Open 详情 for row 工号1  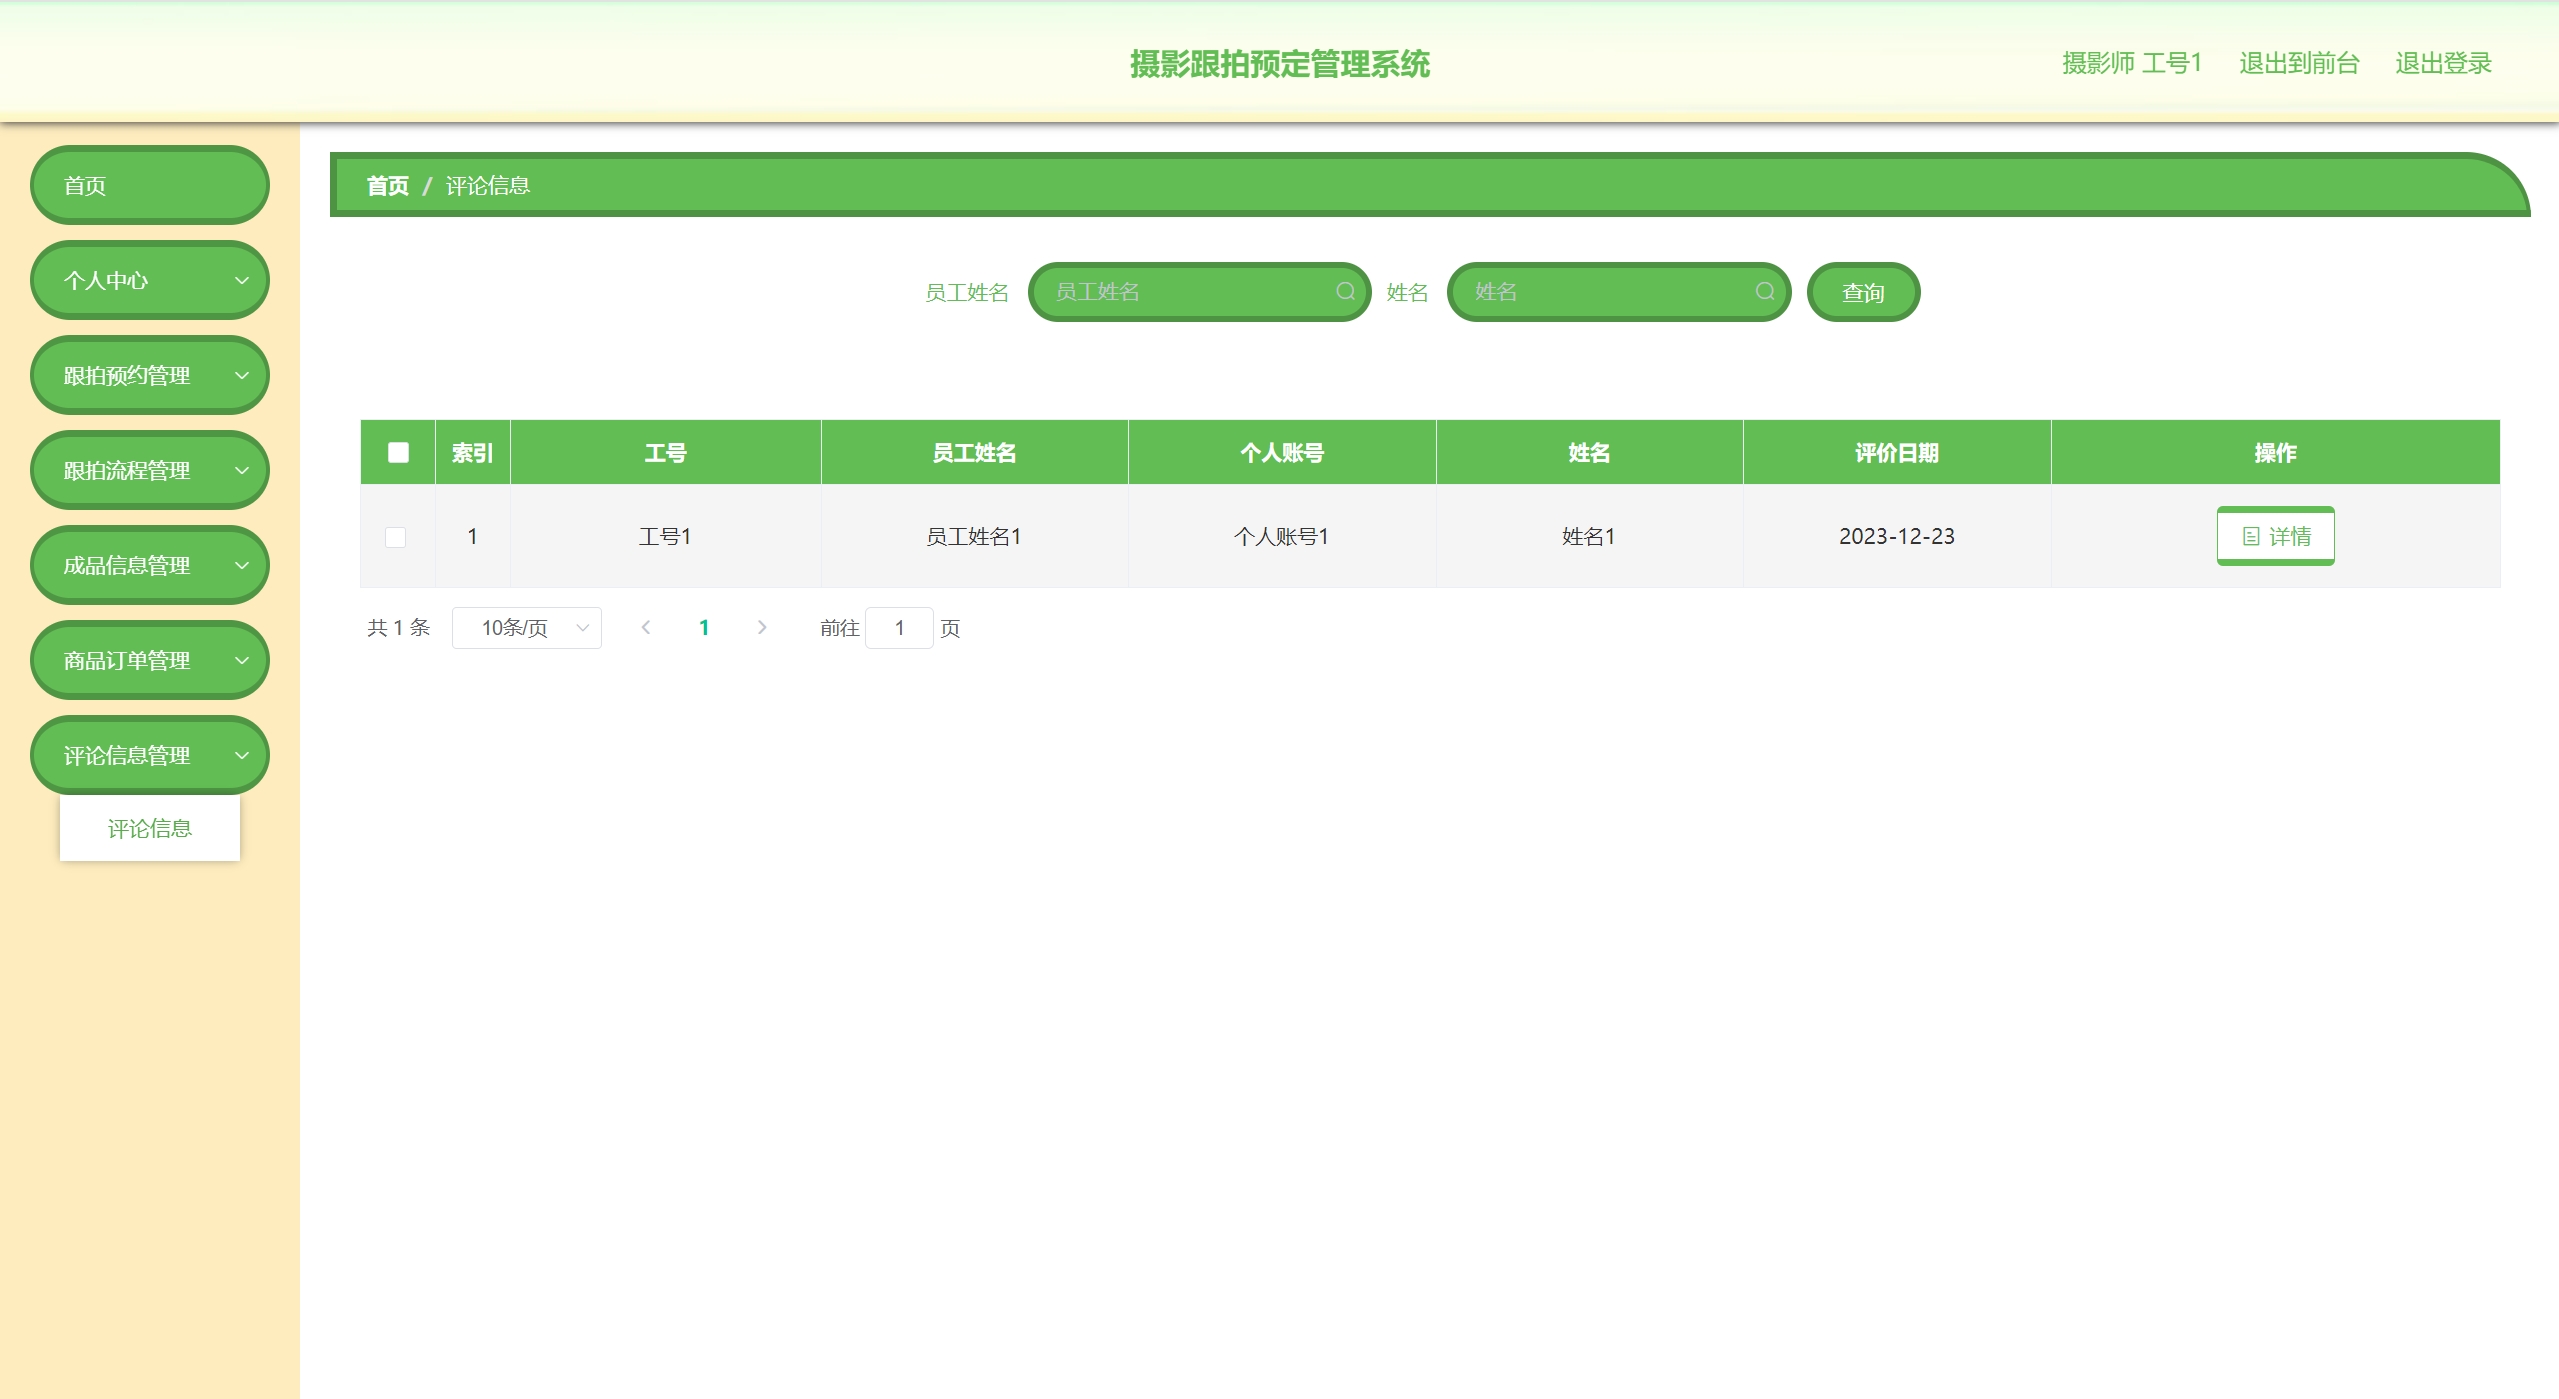click(2275, 536)
